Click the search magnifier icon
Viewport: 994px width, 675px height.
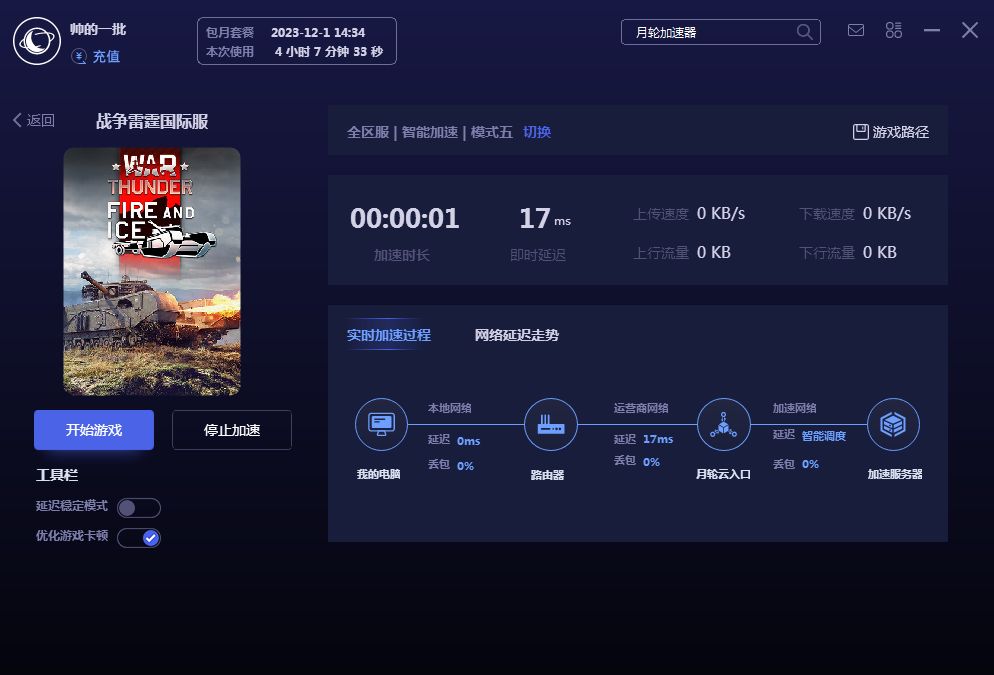pos(804,32)
